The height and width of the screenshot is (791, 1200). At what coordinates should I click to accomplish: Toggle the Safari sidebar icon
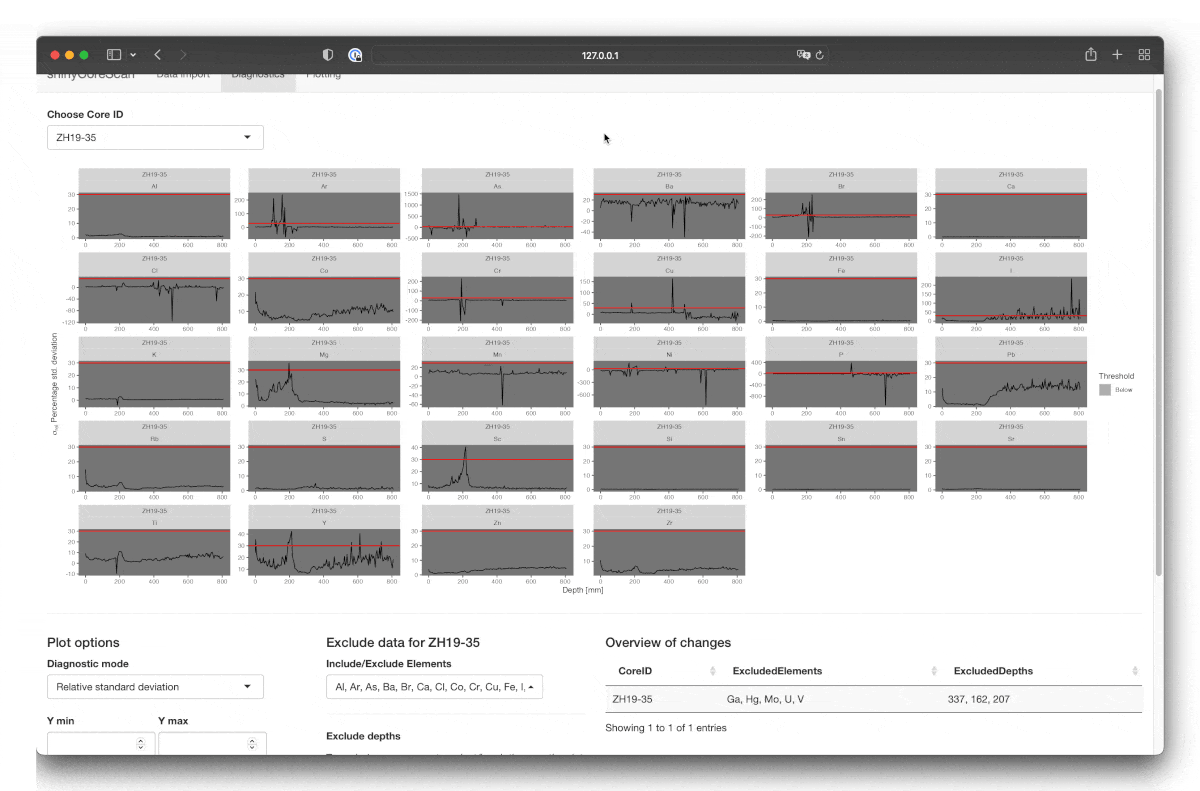114,55
